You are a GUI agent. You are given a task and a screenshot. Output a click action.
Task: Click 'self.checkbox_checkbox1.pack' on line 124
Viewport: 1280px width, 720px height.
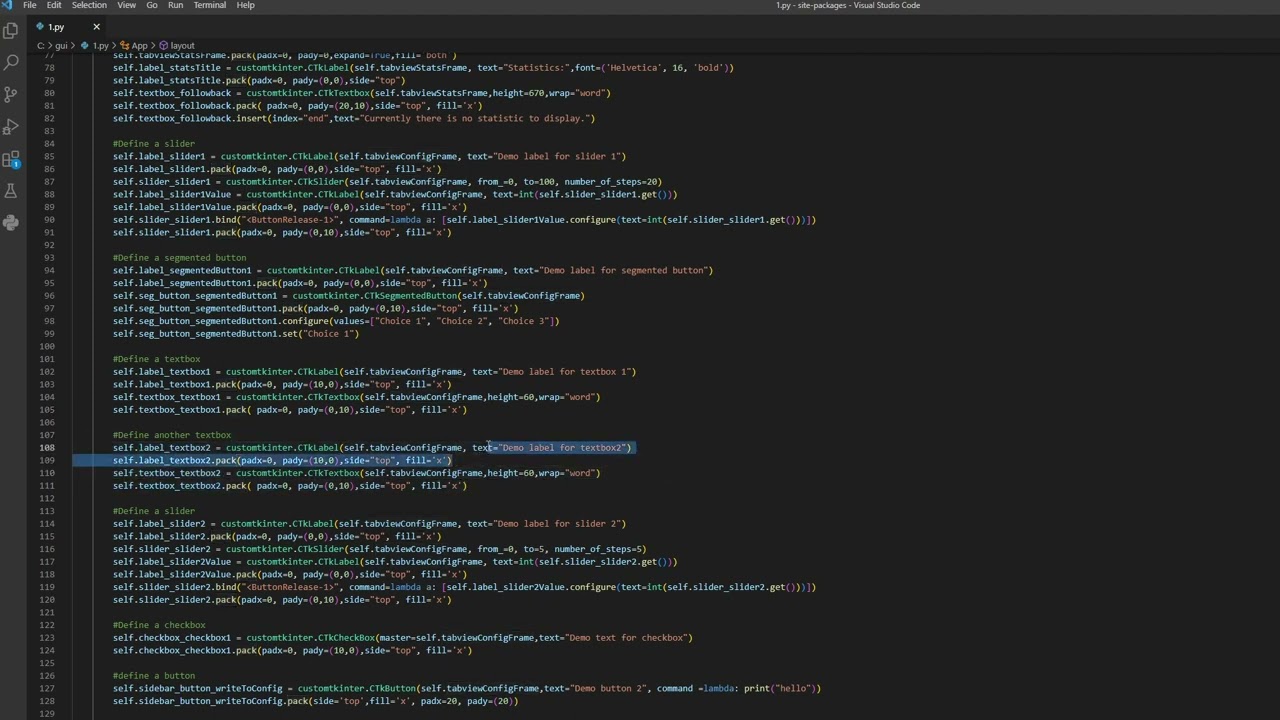[185, 650]
